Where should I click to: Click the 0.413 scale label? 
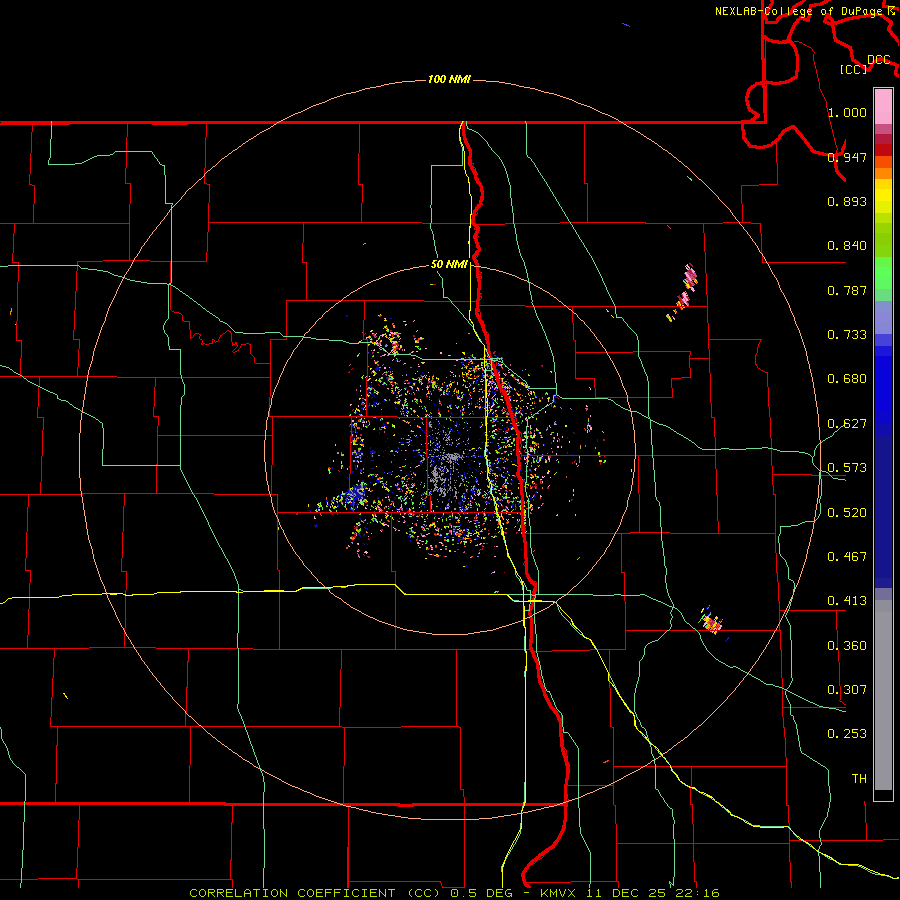[x=847, y=601]
